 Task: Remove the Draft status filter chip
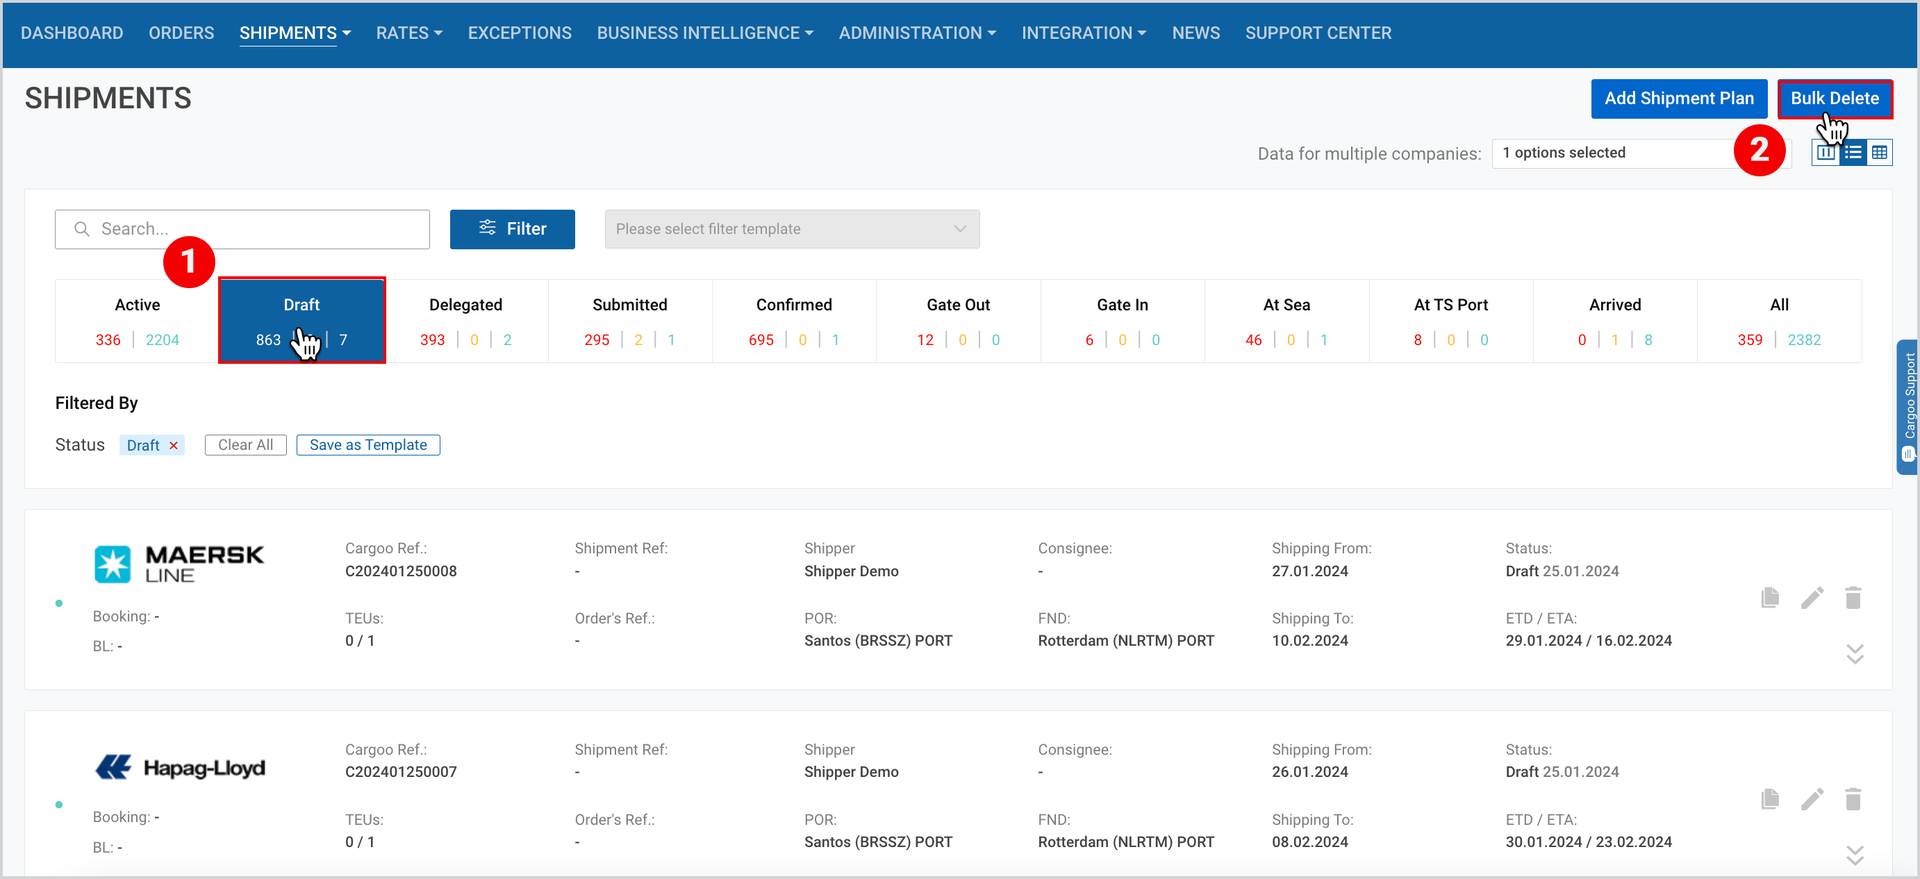click(173, 445)
